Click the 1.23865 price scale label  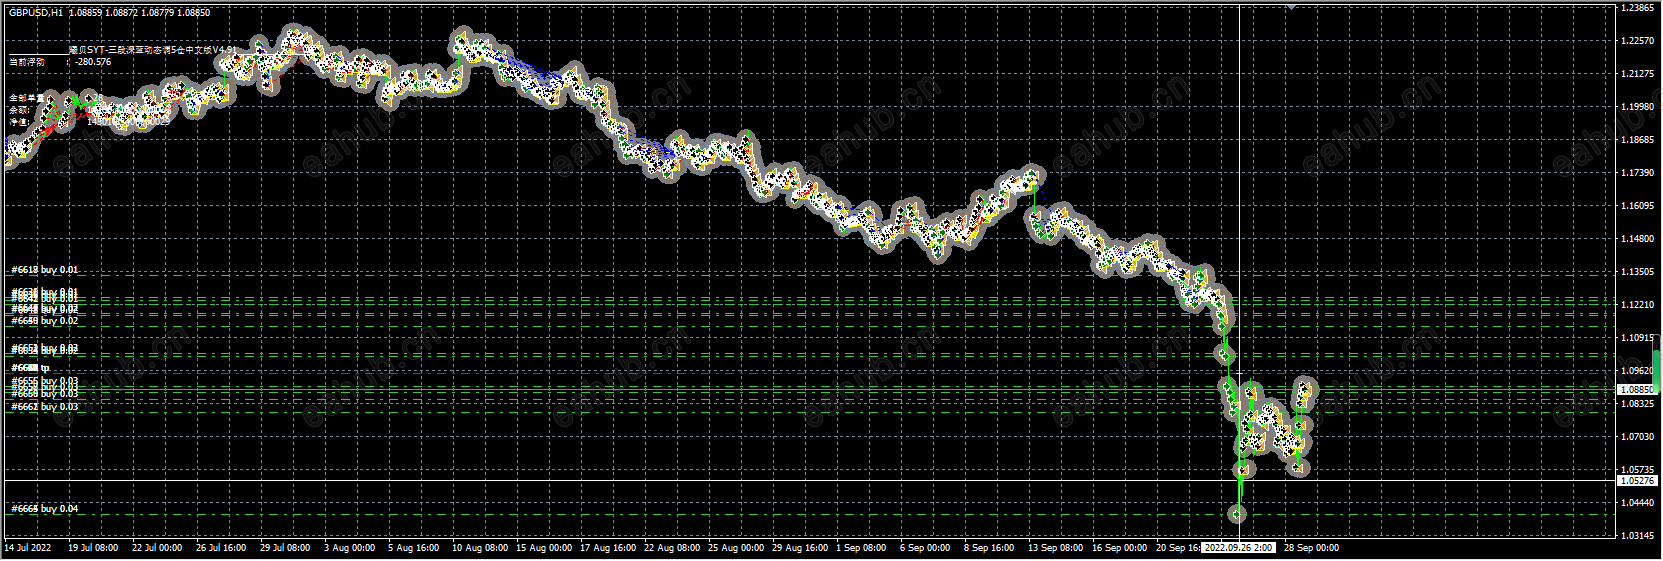tap(1637, 8)
